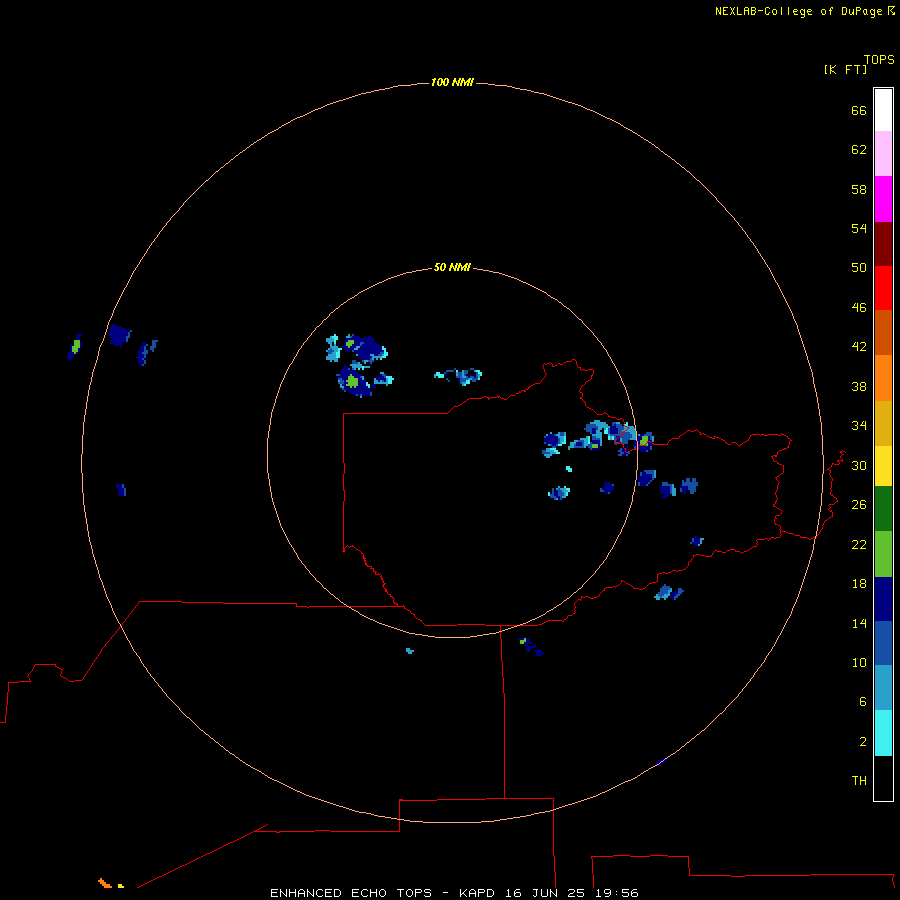Click the legend value 10

[x=859, y=663]
